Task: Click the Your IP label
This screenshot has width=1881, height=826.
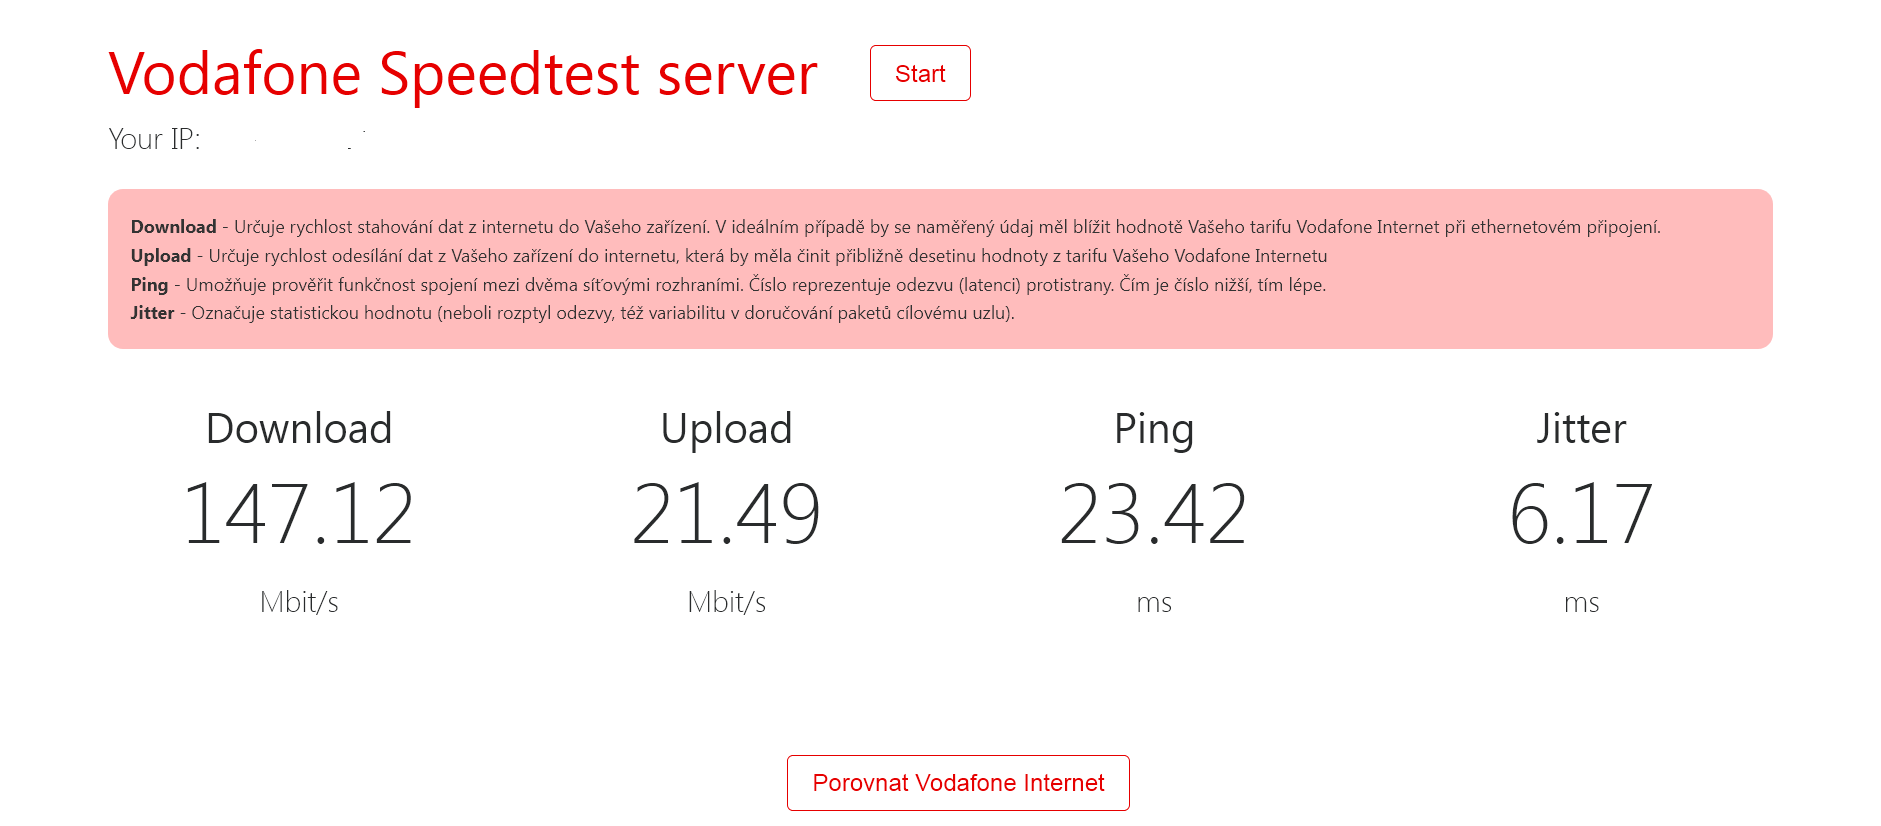Action: click(x=154, y=139)
